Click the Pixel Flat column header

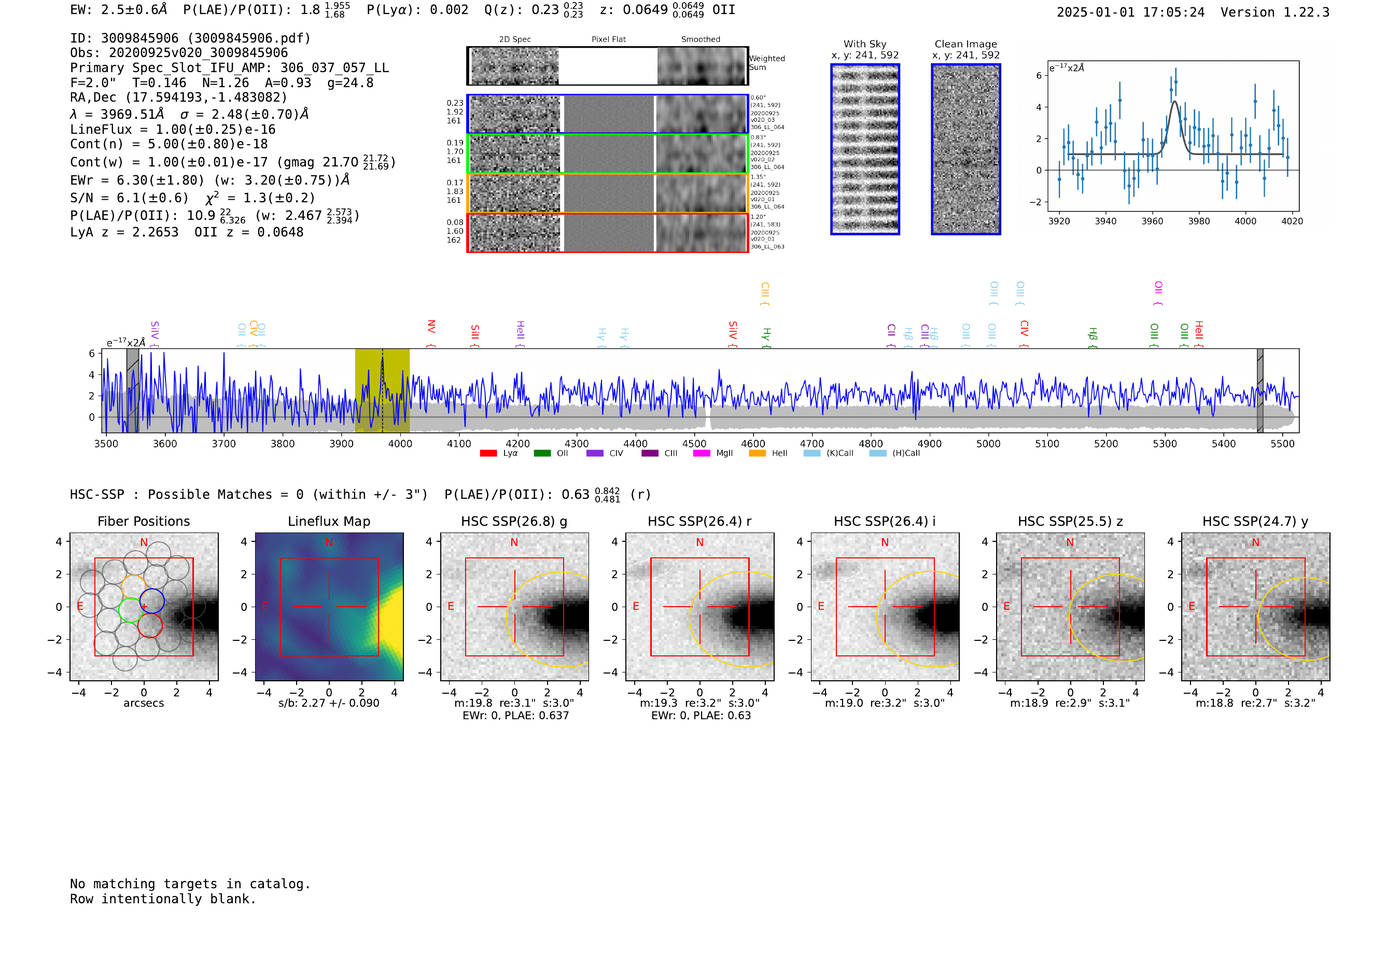pos(608,40)
